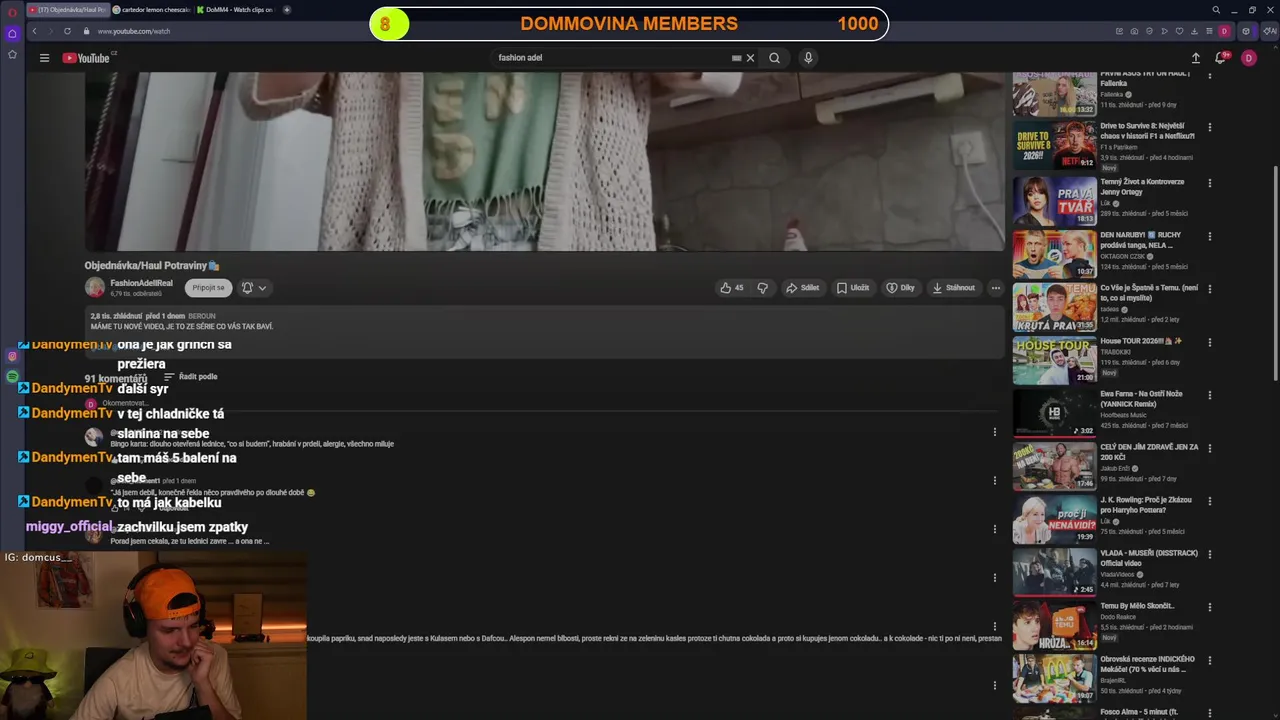The image size is (1280, 720).
Task: Toggle the channel notification bell
Action: 247,288
